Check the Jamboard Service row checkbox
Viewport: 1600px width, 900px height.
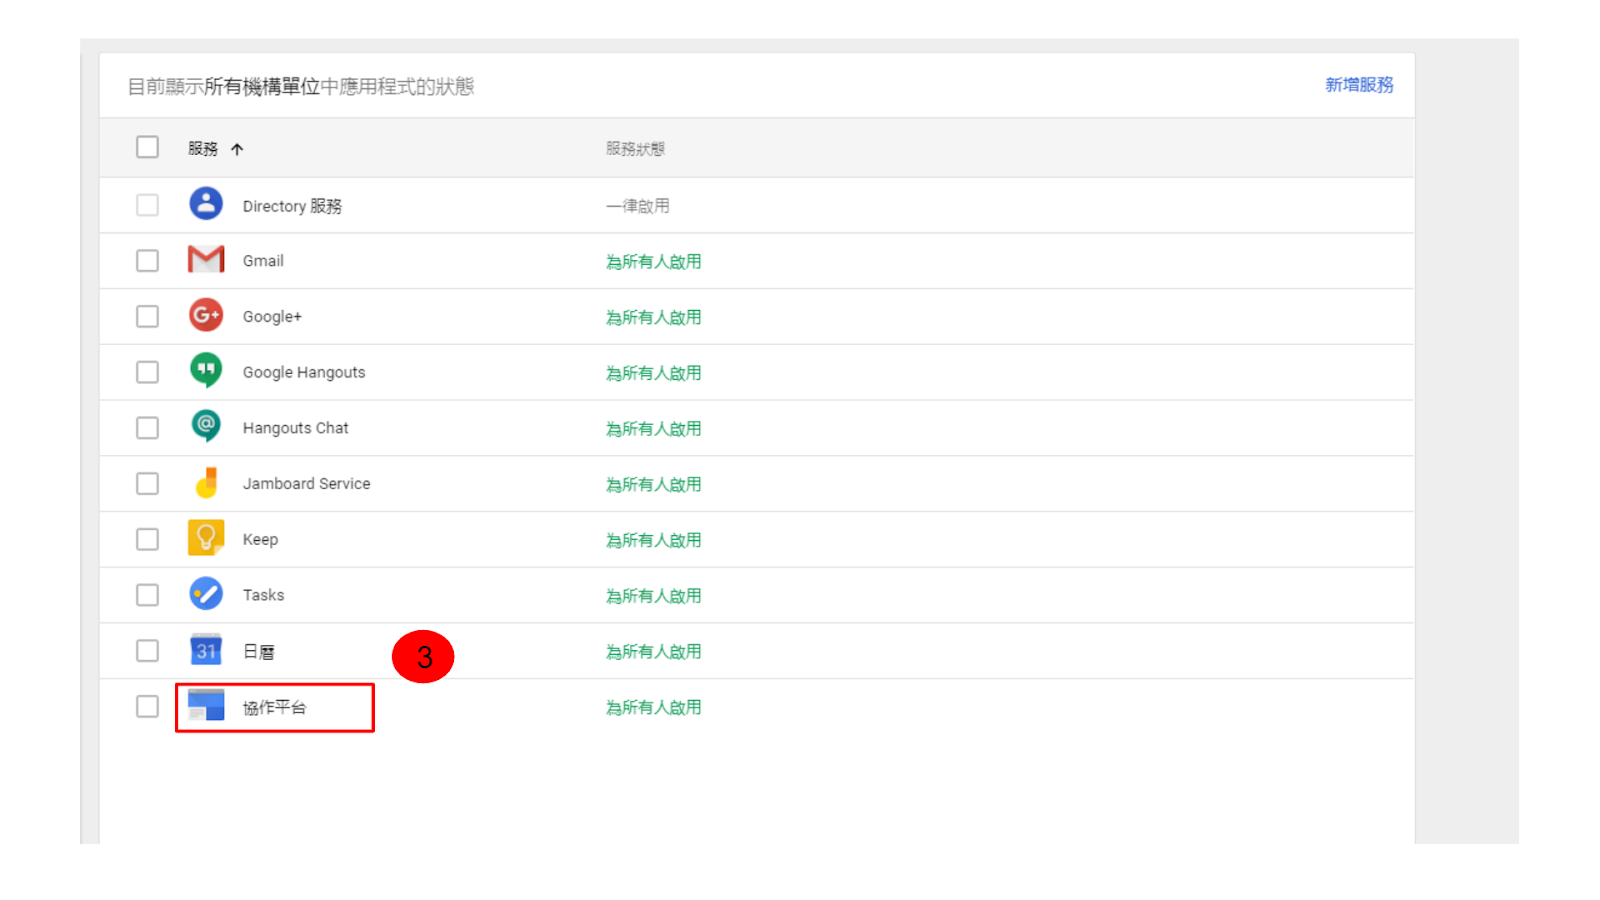pos(147,484)
